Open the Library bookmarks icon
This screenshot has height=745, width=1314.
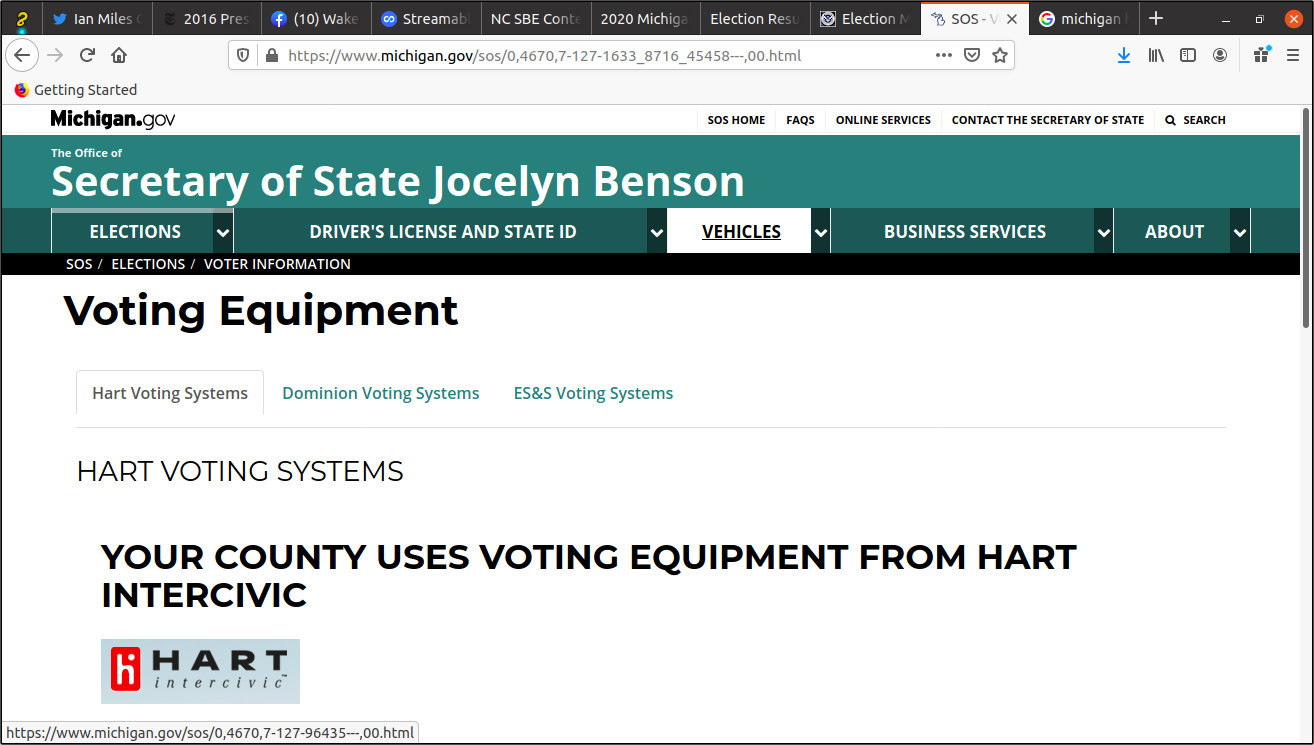(1156, 55)
